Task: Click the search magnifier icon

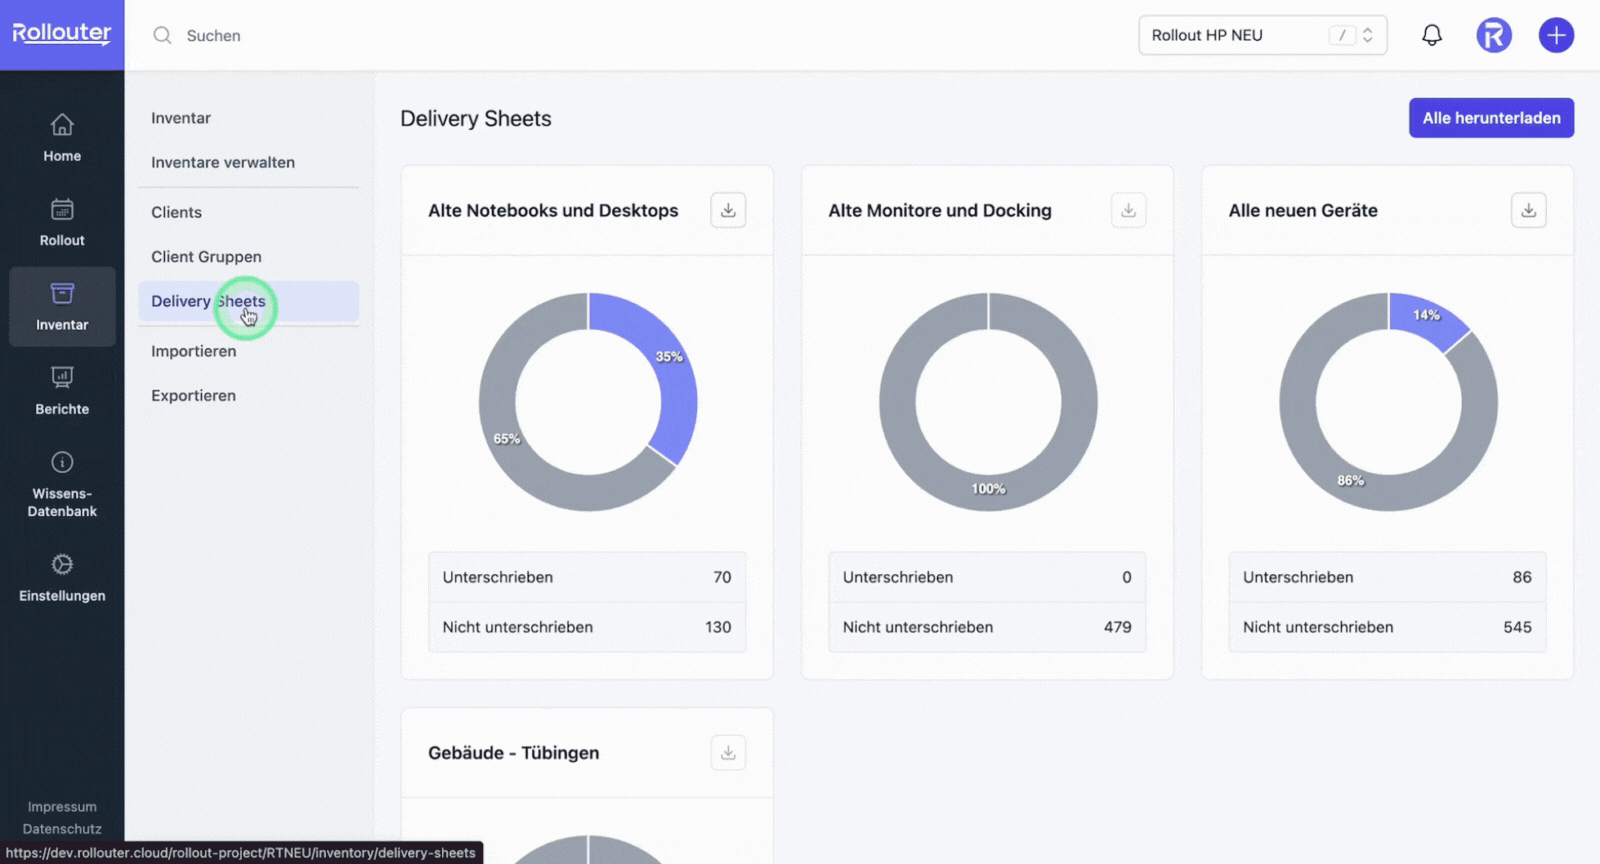Action: coord(162,35)
